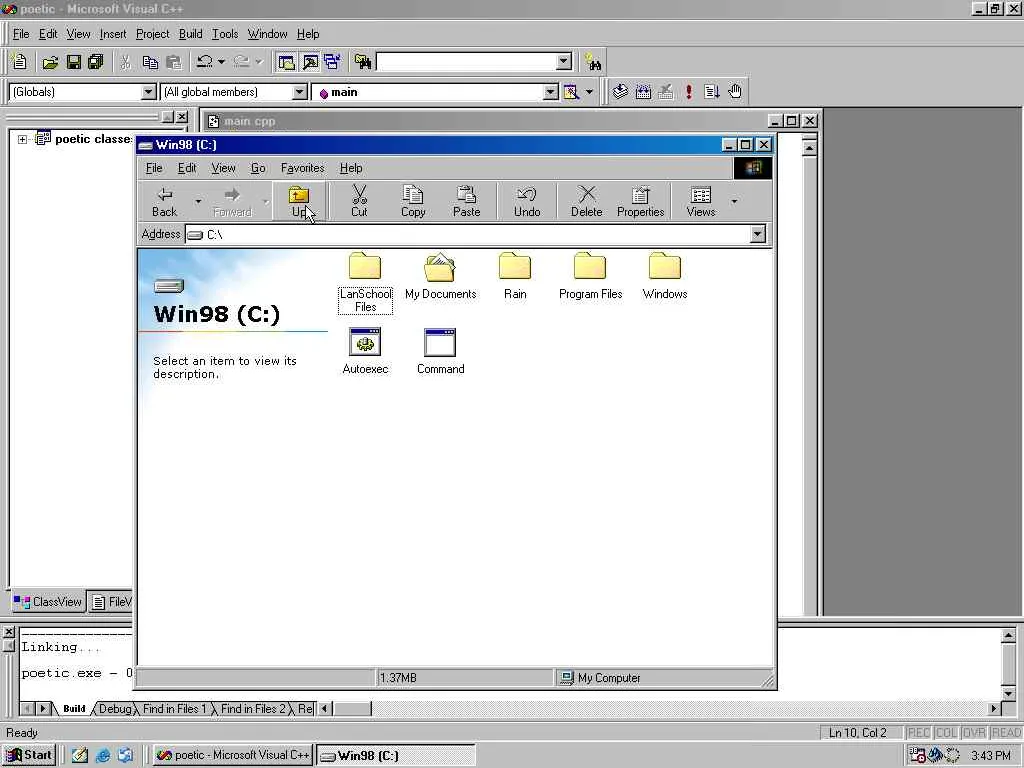Click the hand breakpoint icon
The height and width of the screenshot is (768, 1024).
pos(735,92)
